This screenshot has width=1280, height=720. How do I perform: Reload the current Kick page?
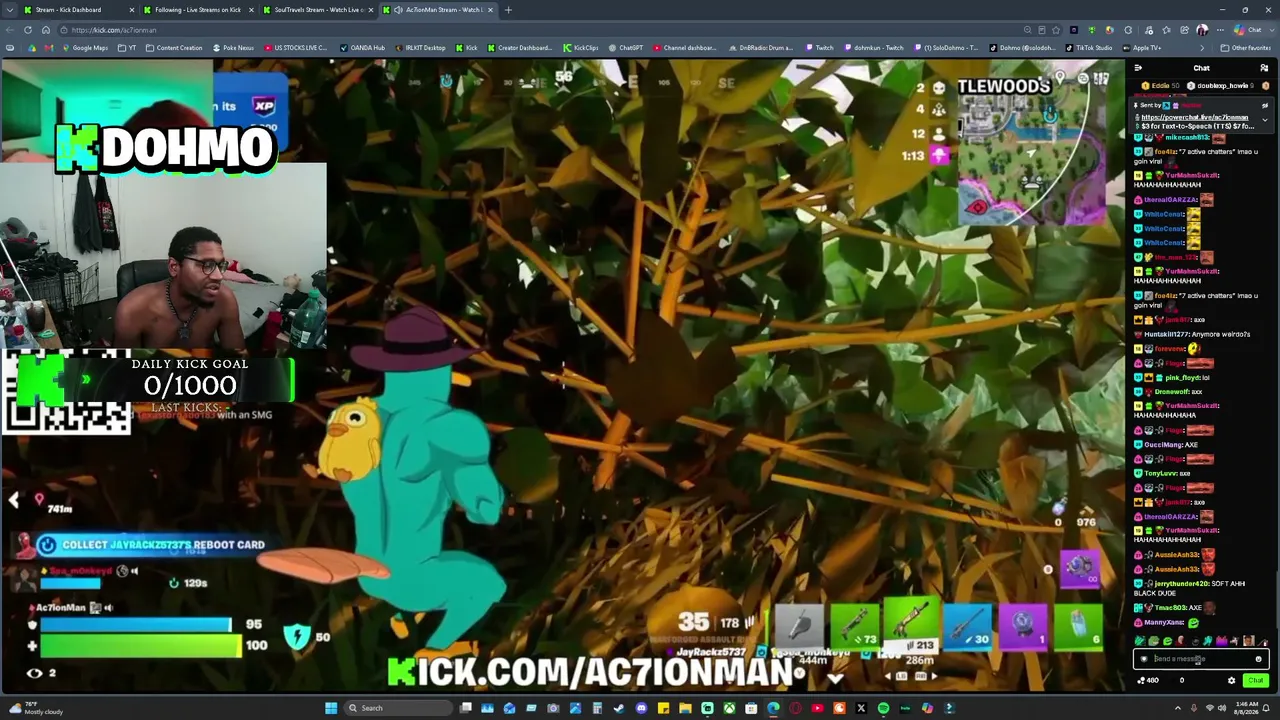click(28, 30)
